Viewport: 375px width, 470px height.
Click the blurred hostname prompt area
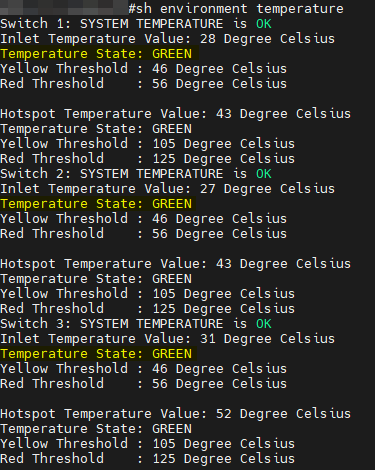64,7
